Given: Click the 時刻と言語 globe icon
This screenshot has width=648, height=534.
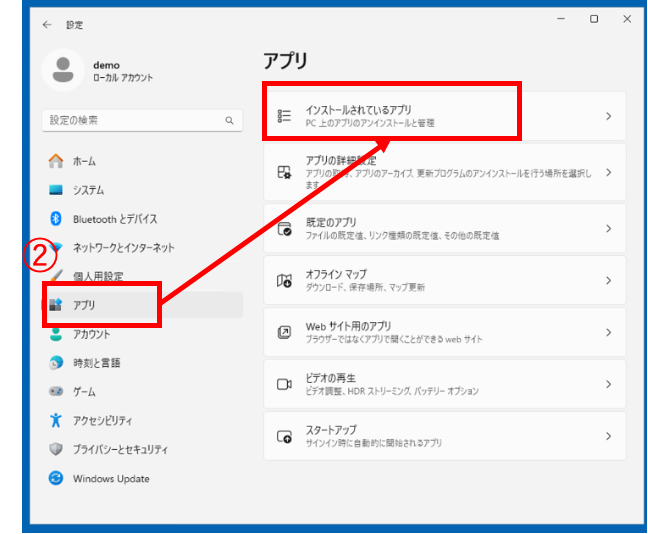Looking at the screenshot, I should point(56,363).
